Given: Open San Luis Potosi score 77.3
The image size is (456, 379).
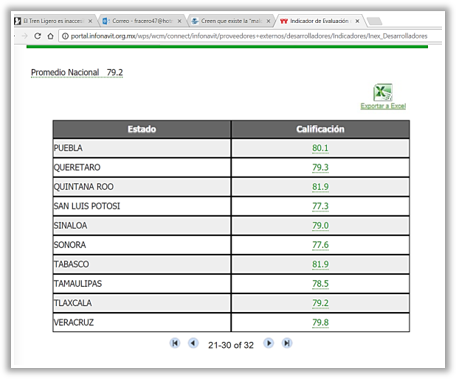Looking at the screenshot, I should pos(320,206).
